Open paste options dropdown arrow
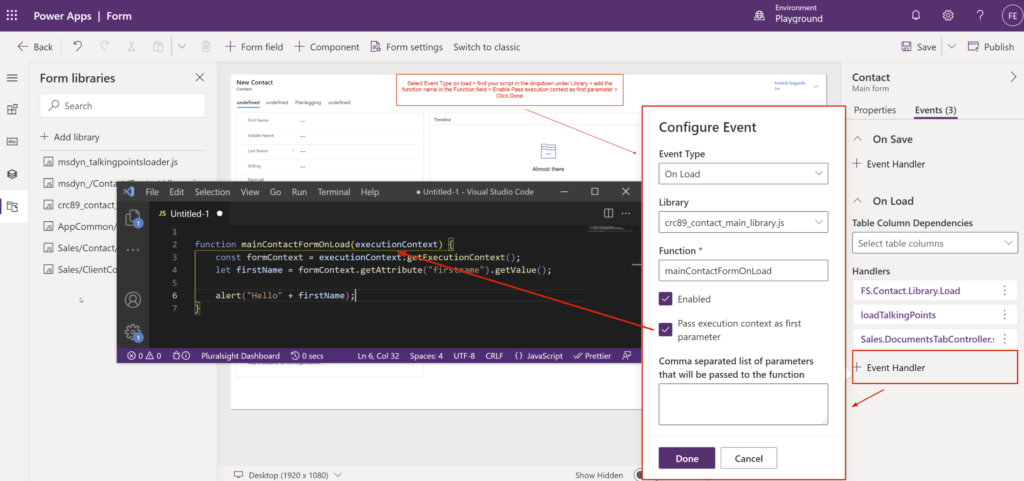The image size is (1024, 481). click(x=182, y=46)
